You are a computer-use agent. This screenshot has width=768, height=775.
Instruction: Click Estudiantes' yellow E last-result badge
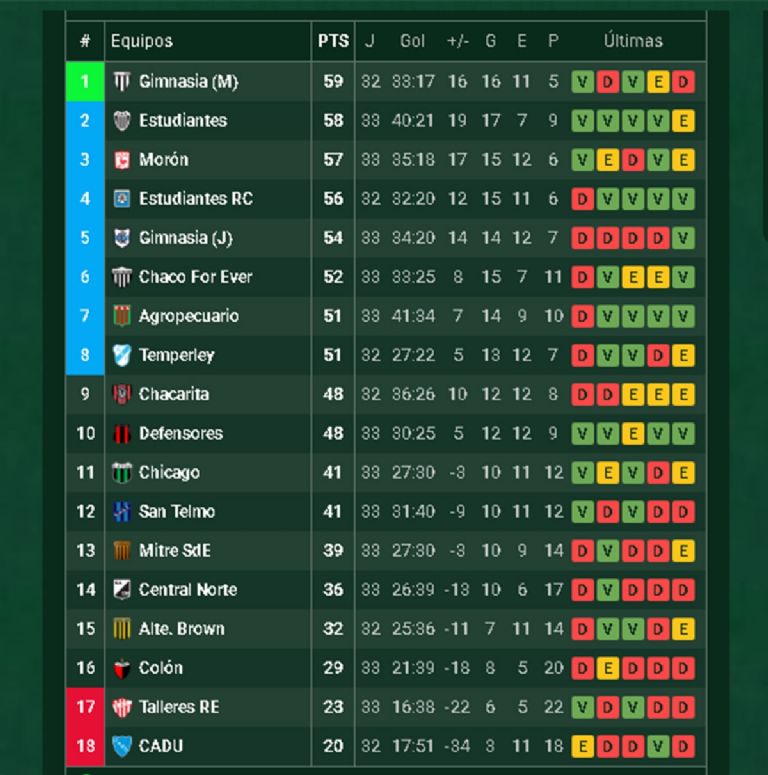(684, 120)
